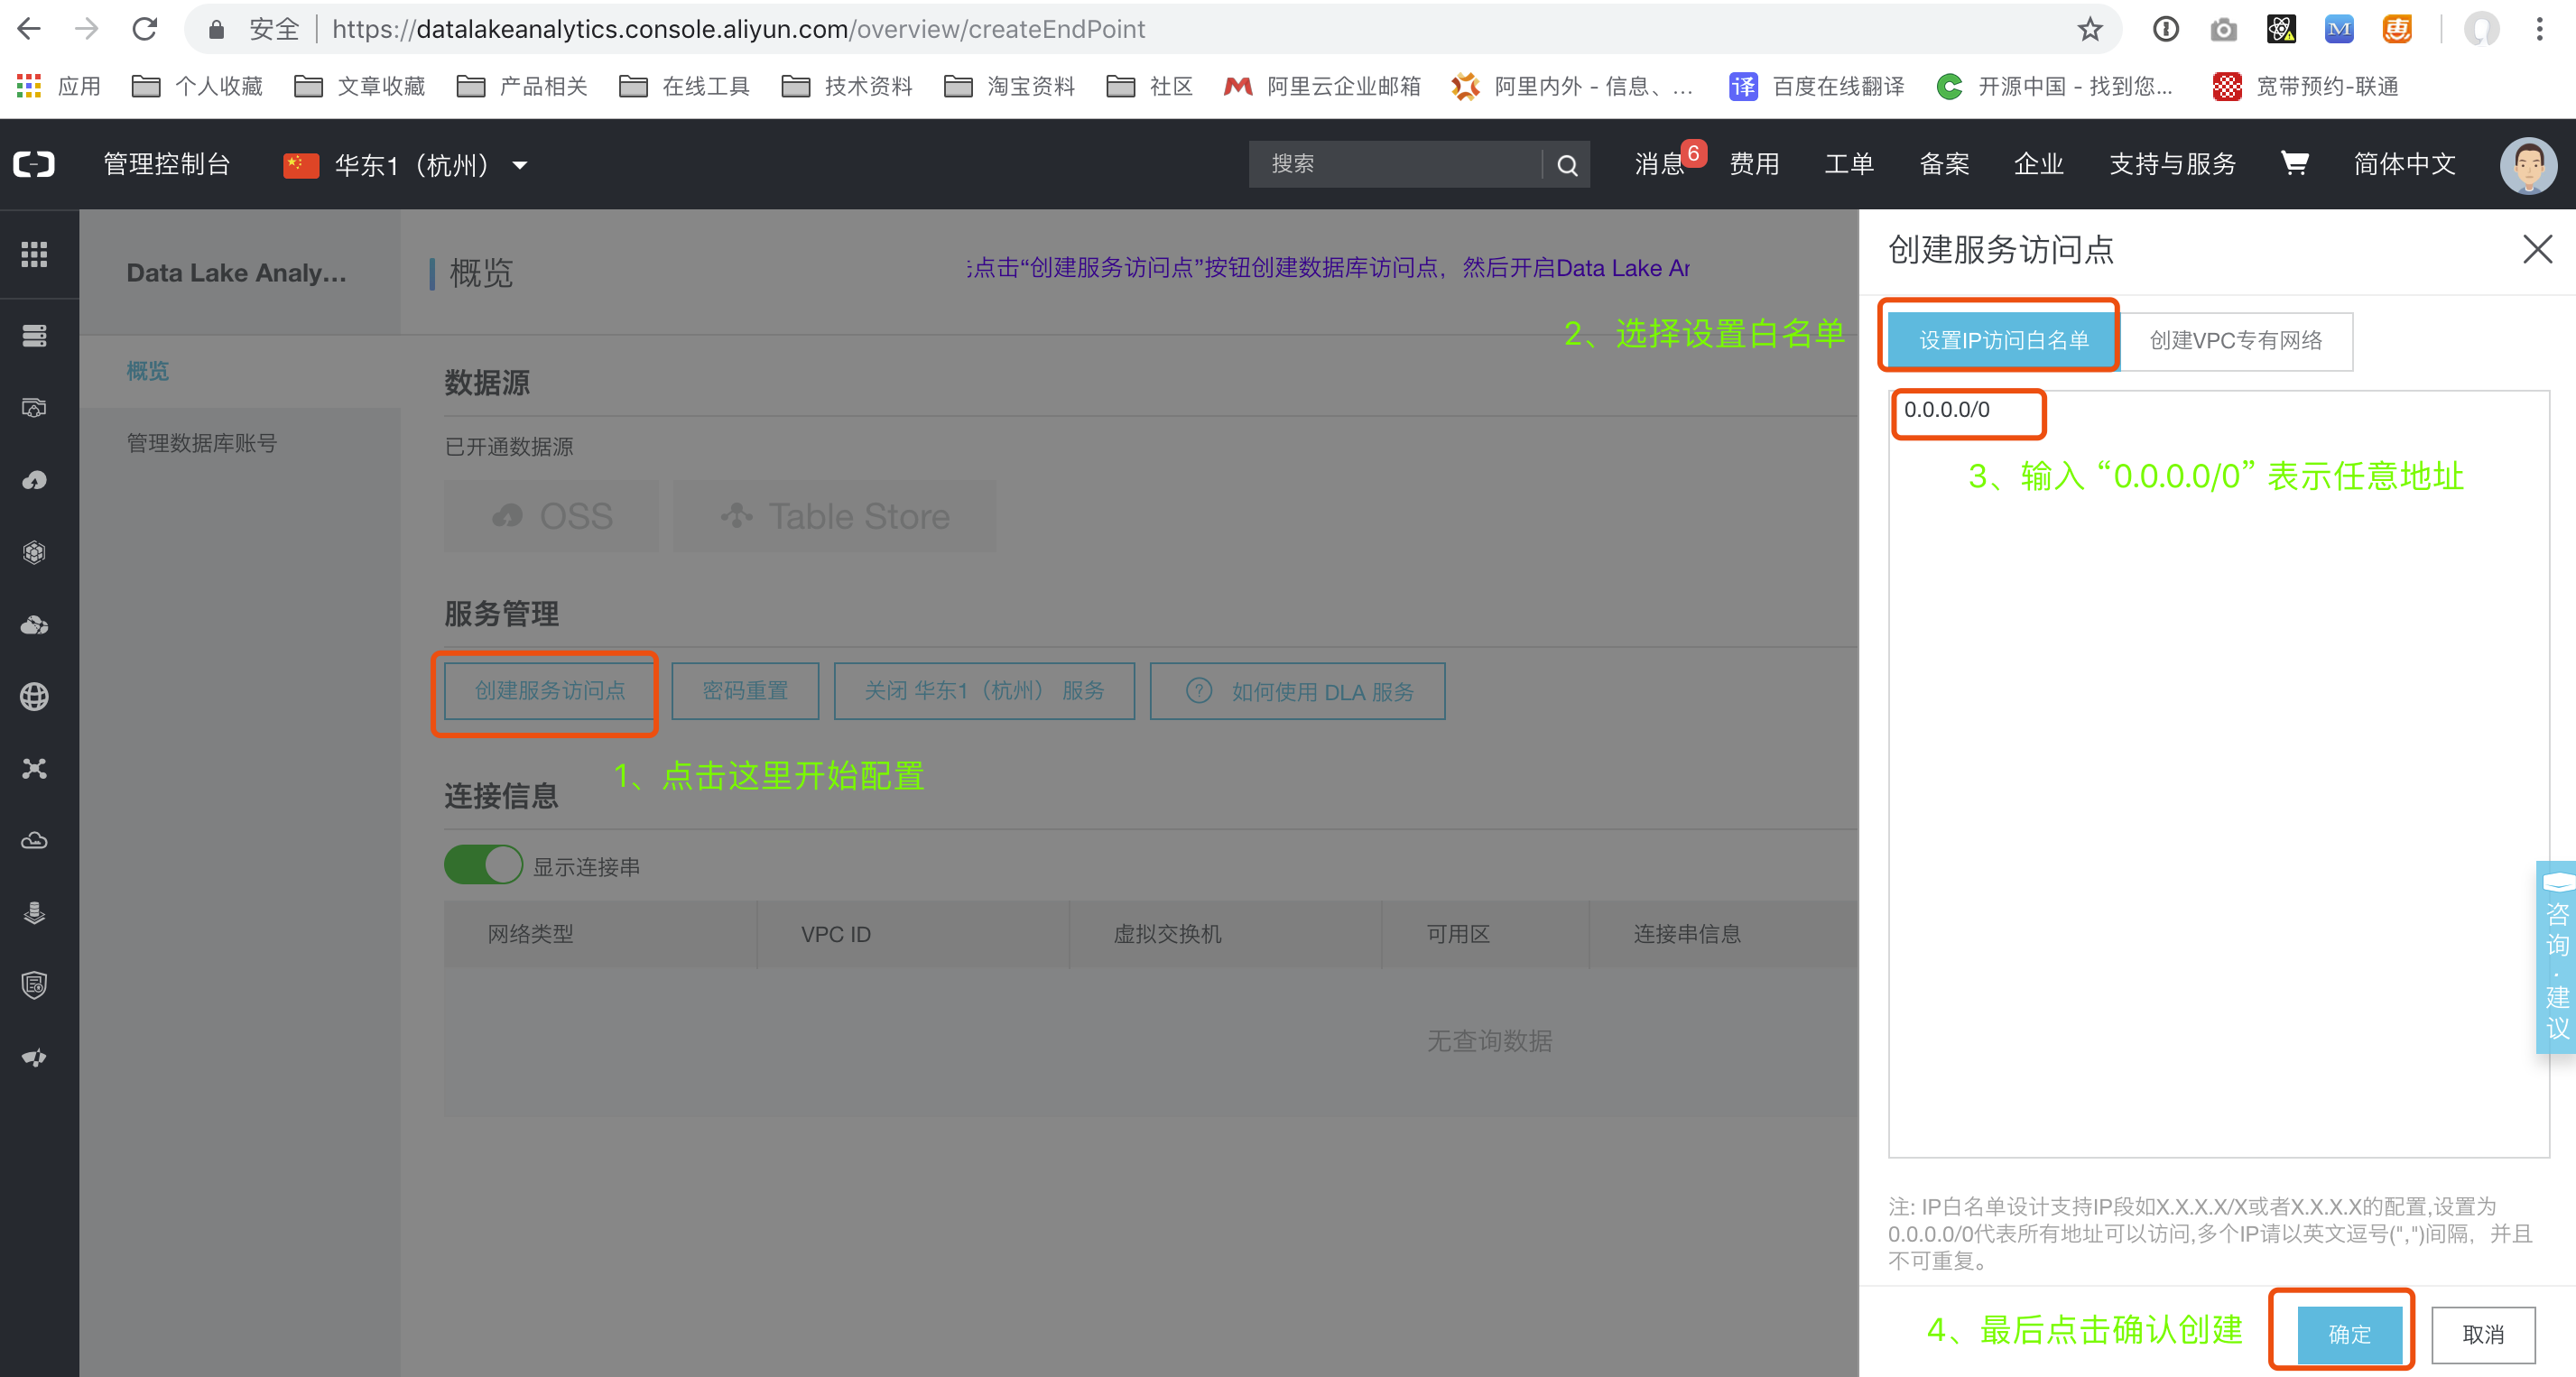Screen dimensions: 2576x1377
Task: Click 如何使用 DLA 服务 help button
Action: click(x=1297, y=691)
